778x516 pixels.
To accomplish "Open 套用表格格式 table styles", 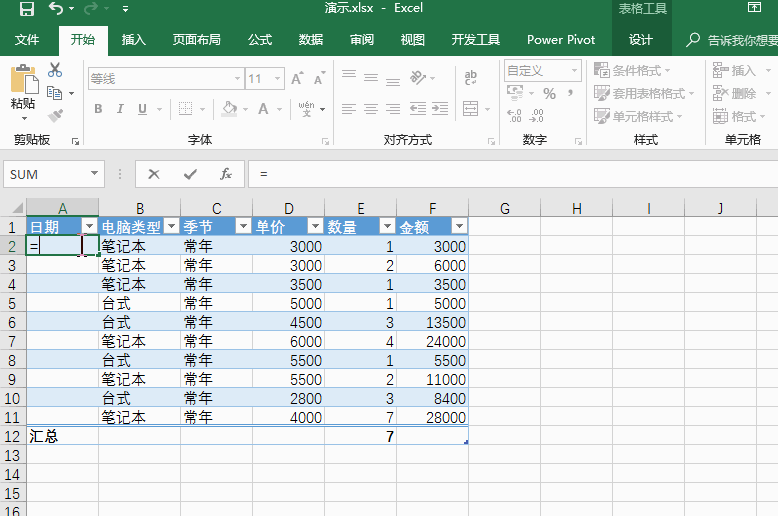I will point(644,93).
